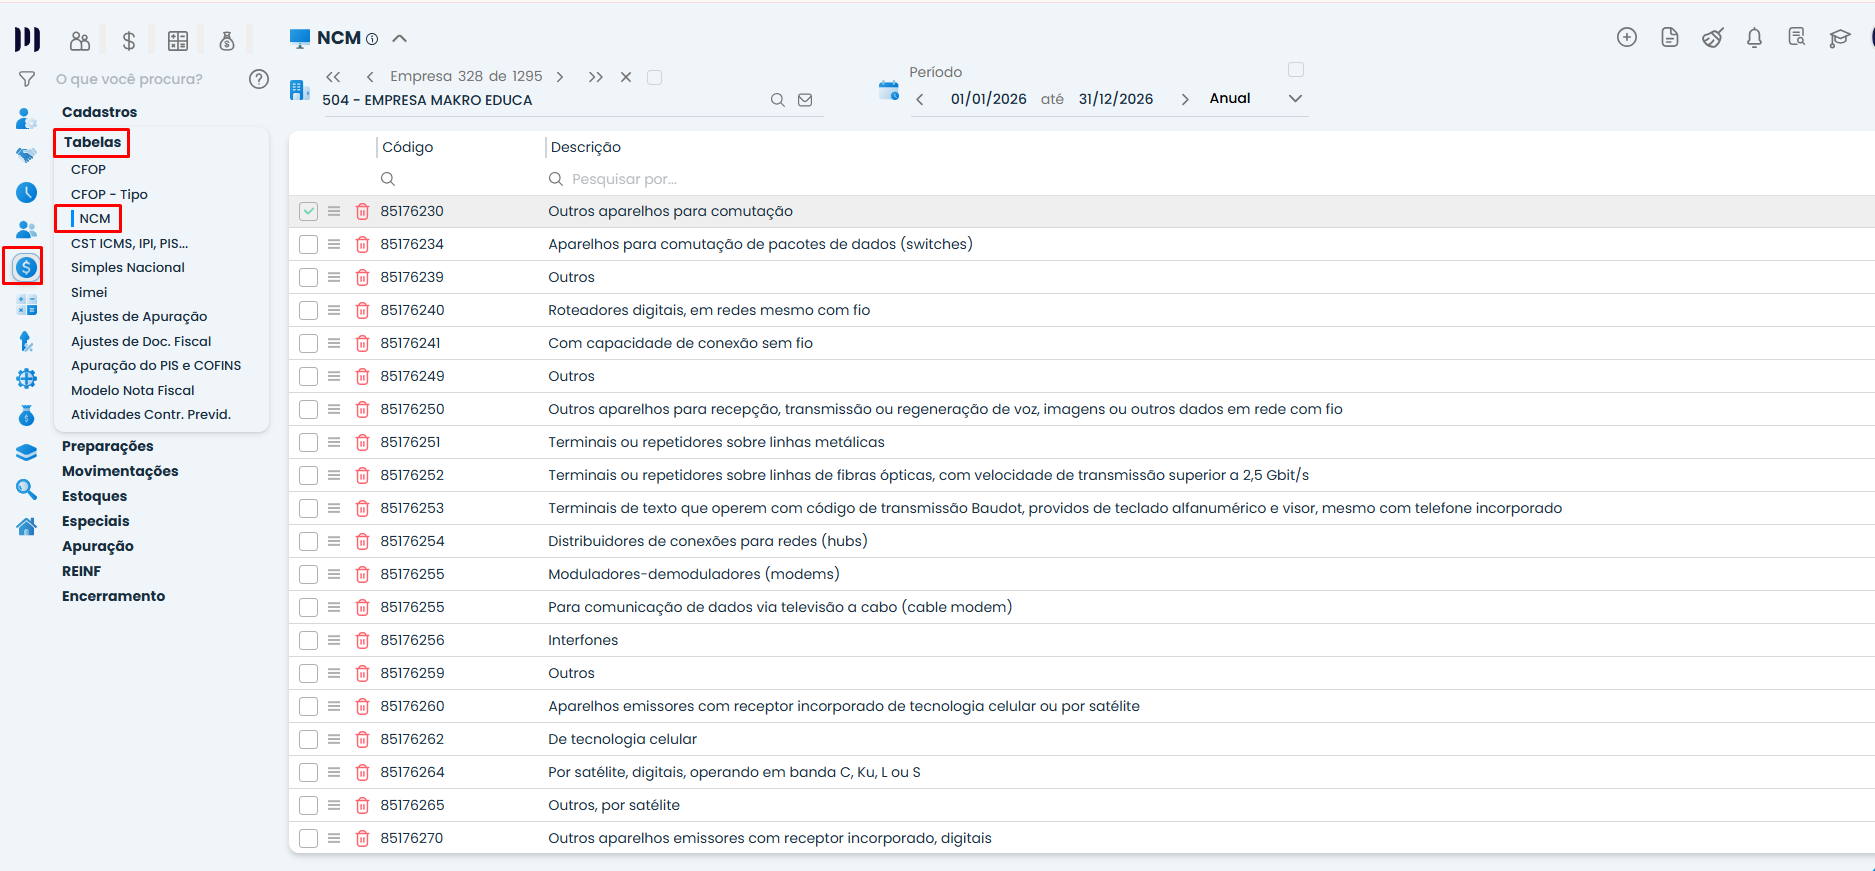Go to next company

560,77
